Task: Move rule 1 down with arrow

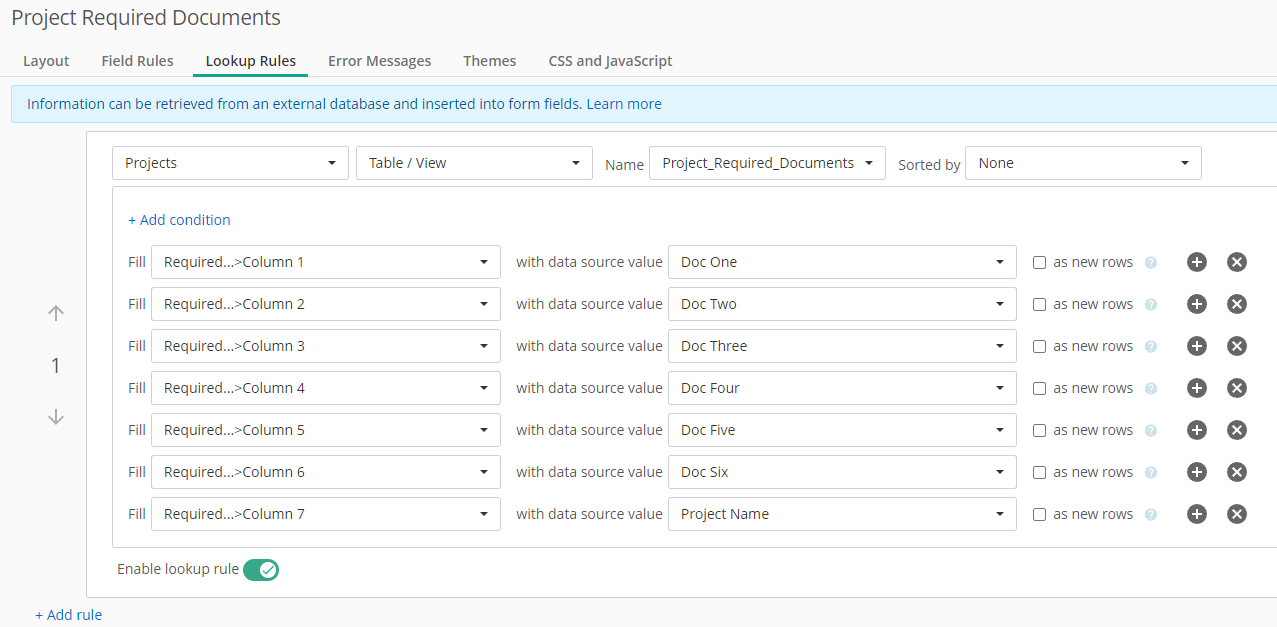Action: click(x=56, y=417)
